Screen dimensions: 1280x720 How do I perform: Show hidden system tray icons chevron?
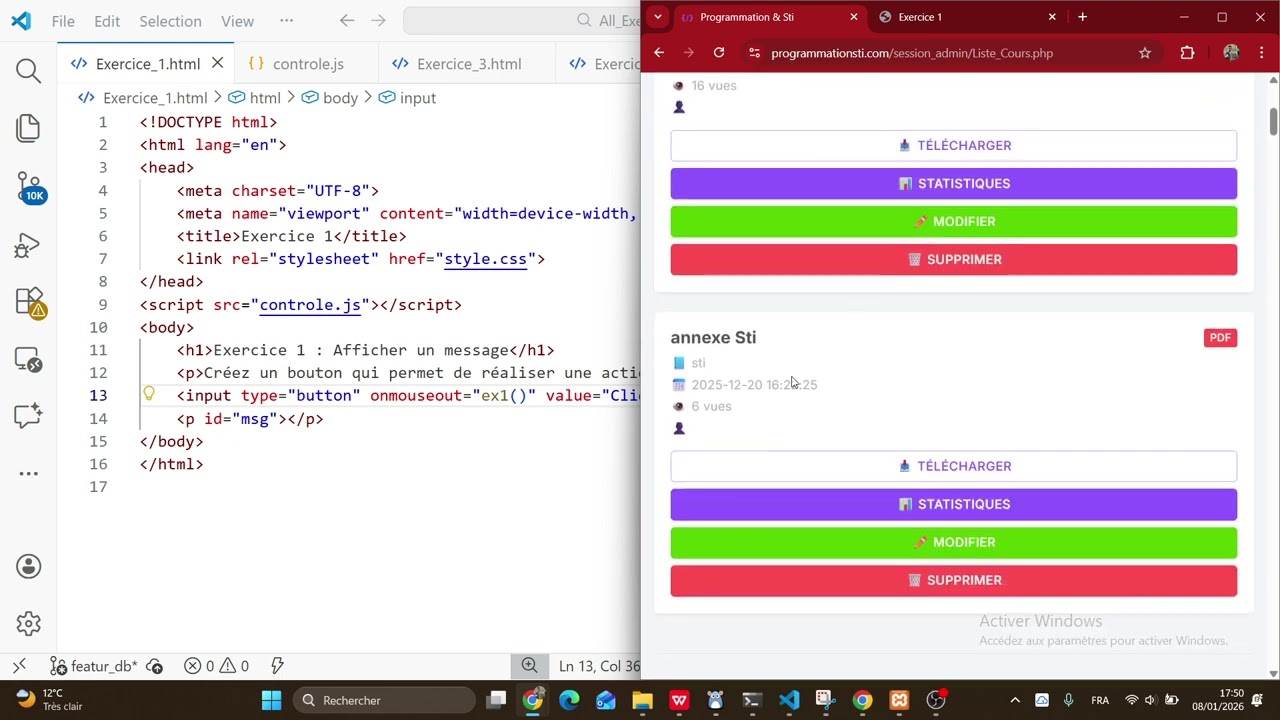(1015, 700)
